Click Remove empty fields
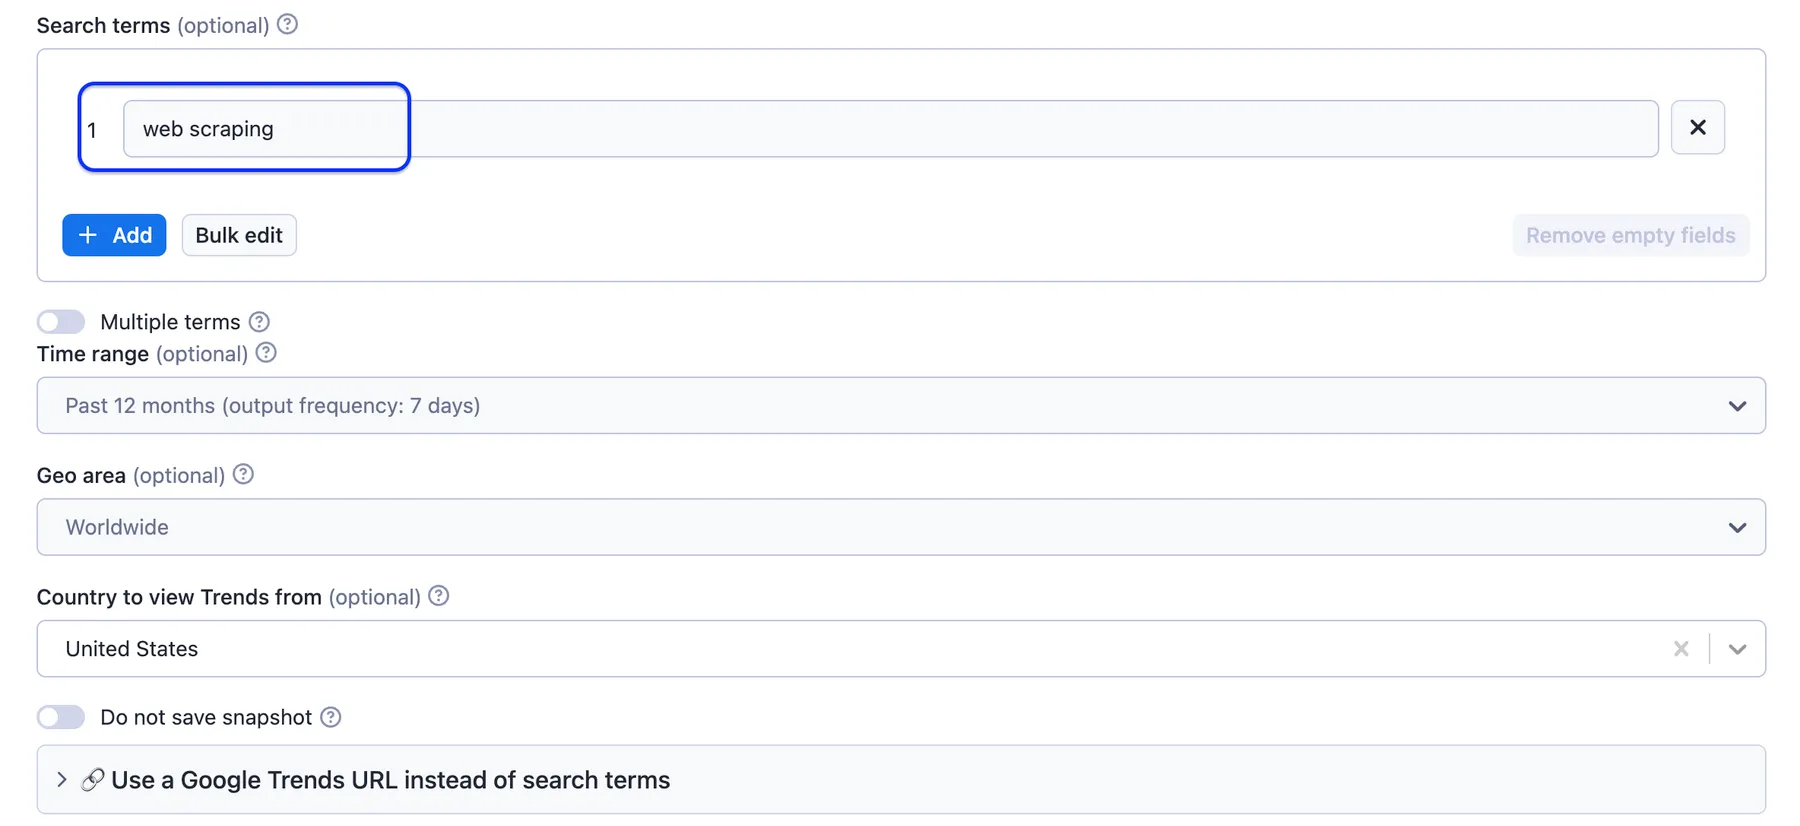The height and width of the screenshot is (826, 1800). [1630, 235]
